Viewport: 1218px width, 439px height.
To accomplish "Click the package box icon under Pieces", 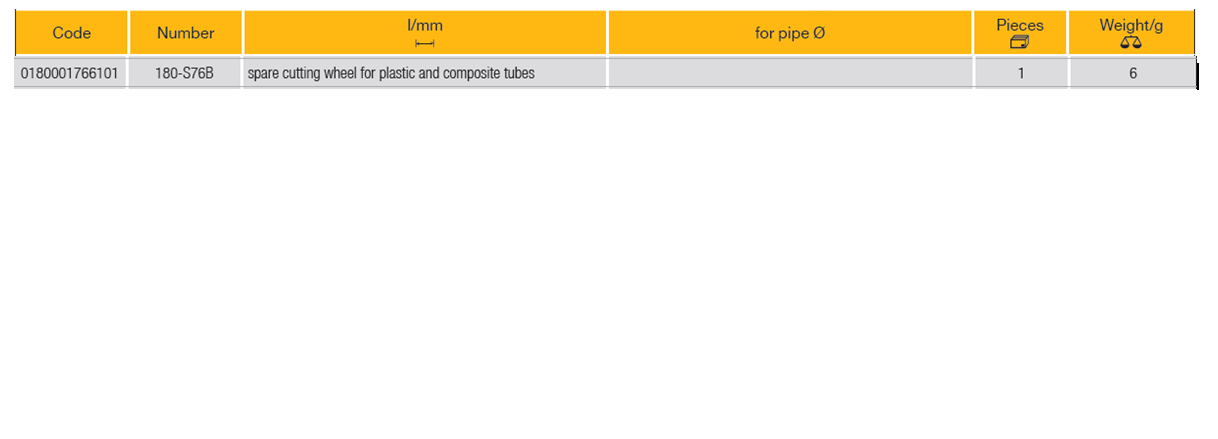I will [1019, 42].
